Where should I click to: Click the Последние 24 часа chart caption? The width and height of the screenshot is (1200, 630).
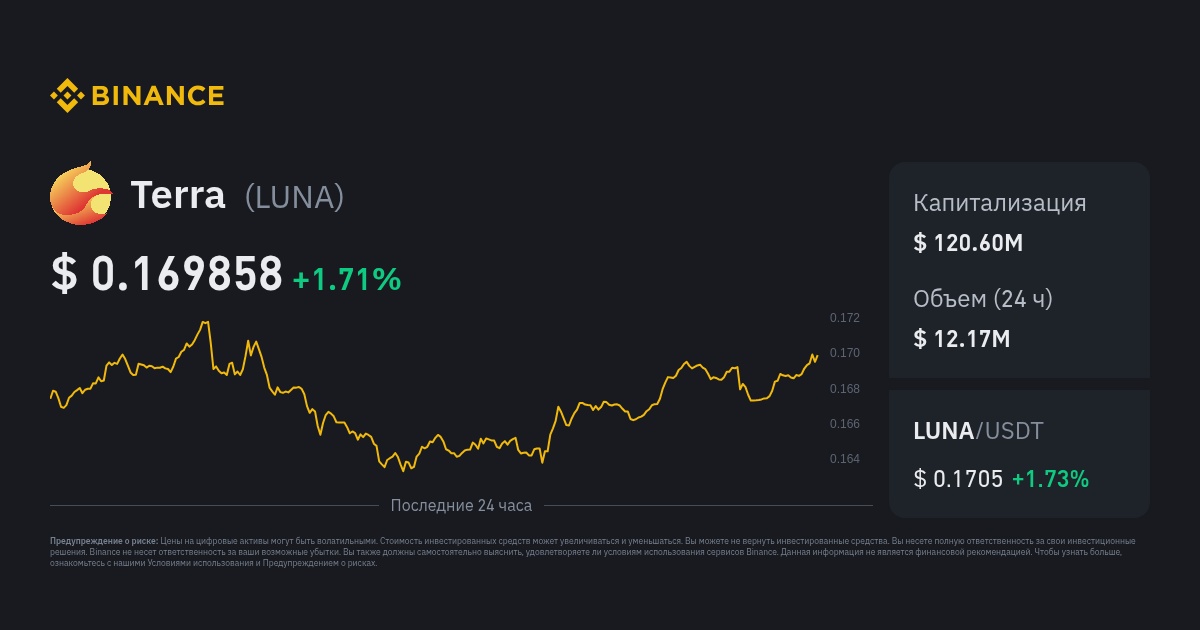(461, 505)
